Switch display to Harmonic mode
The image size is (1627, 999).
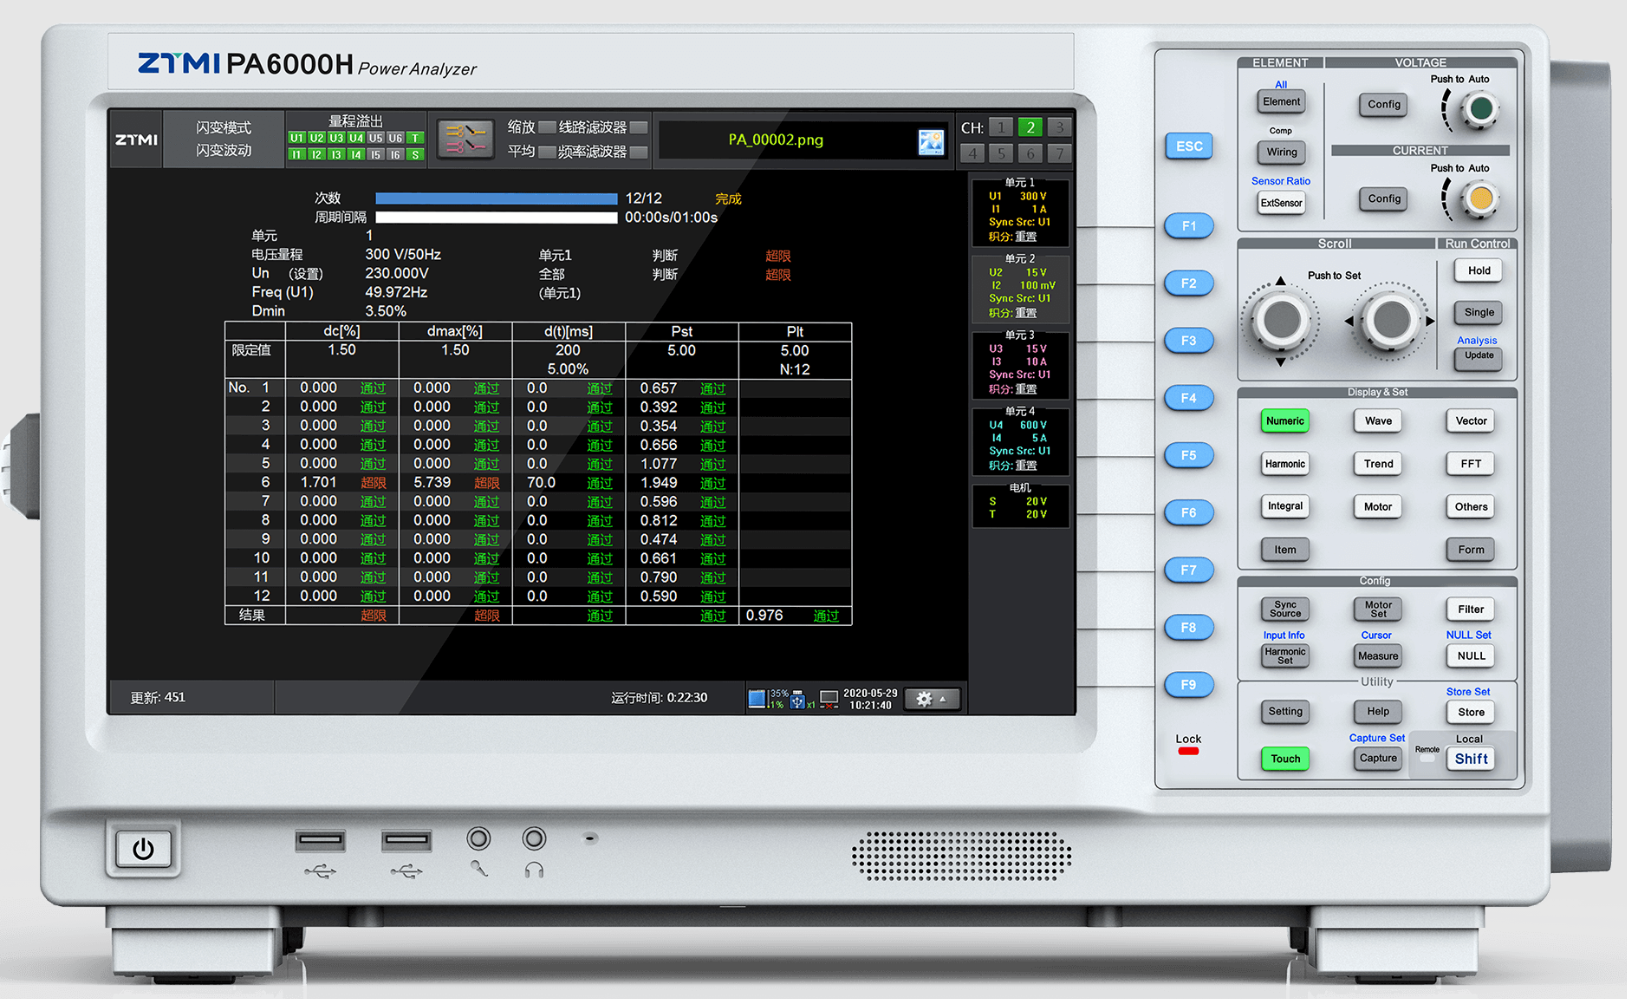click(x=1285, y=464)
